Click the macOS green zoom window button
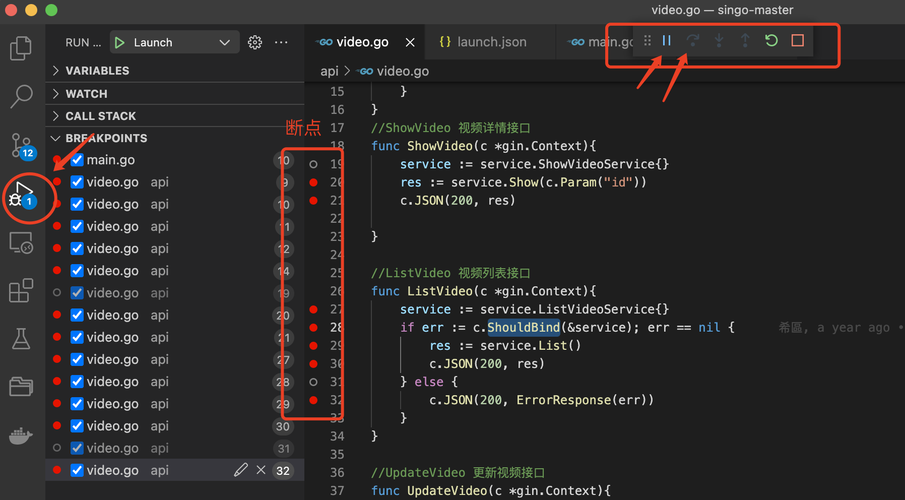The height and width of the screenshot is (500, 905). click(51, 10)
